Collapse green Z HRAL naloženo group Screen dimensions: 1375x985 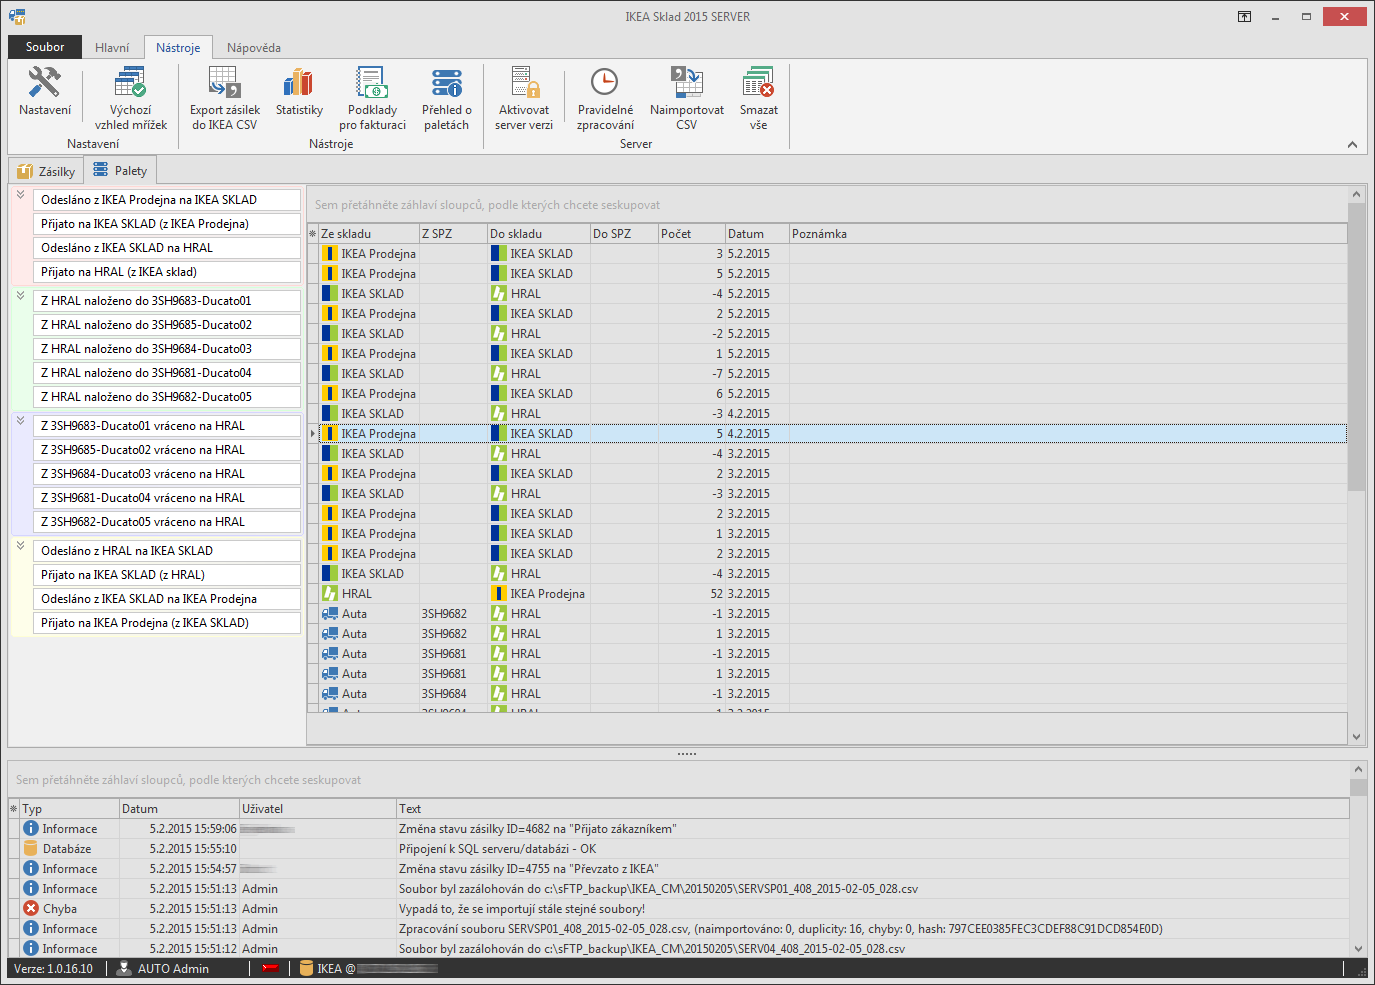point(20,296)
